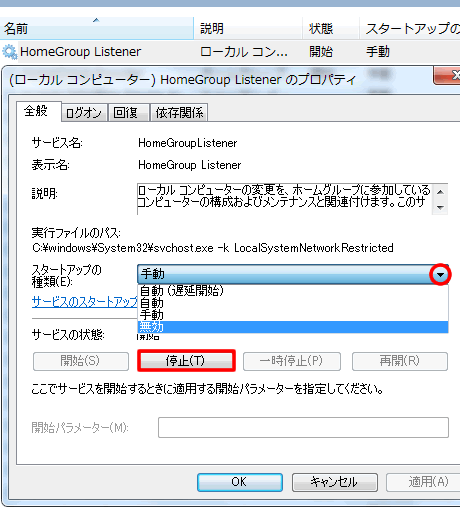Click the startup type dropdown arrow
The image size is (460, 507).
440,275
